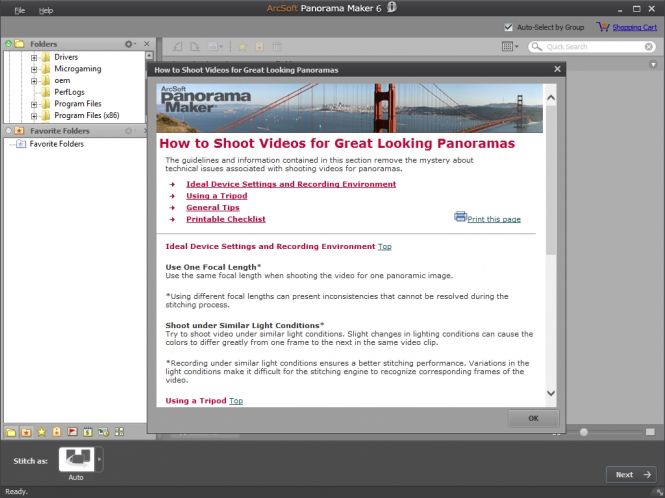Click the help dialog vertical scrollbar thumb
Viewport: 665px width, 498px height.
point(551,180)
